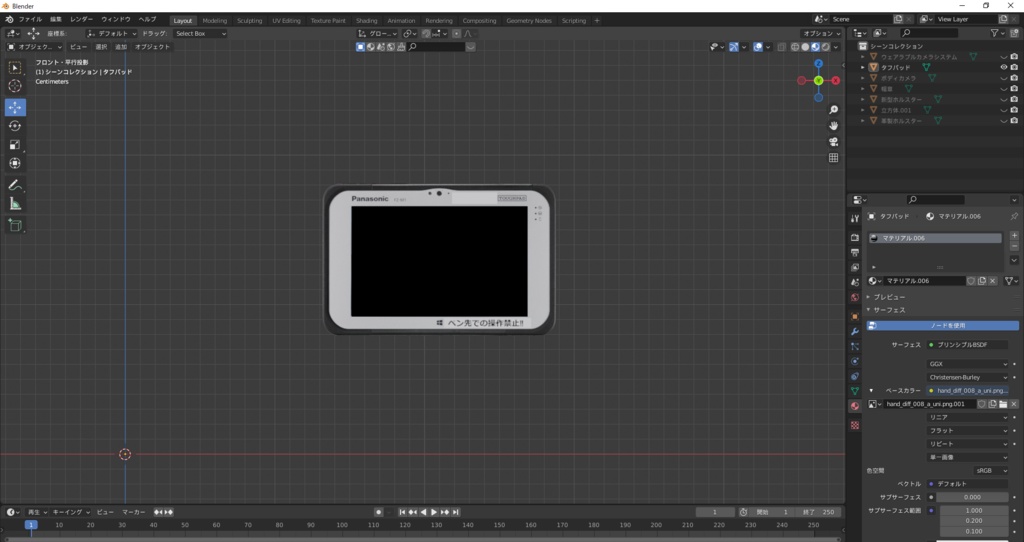Click the プリンシプルBSDF surface shader button
Screen dimensions: 1024x542
[x=967, y=345]
